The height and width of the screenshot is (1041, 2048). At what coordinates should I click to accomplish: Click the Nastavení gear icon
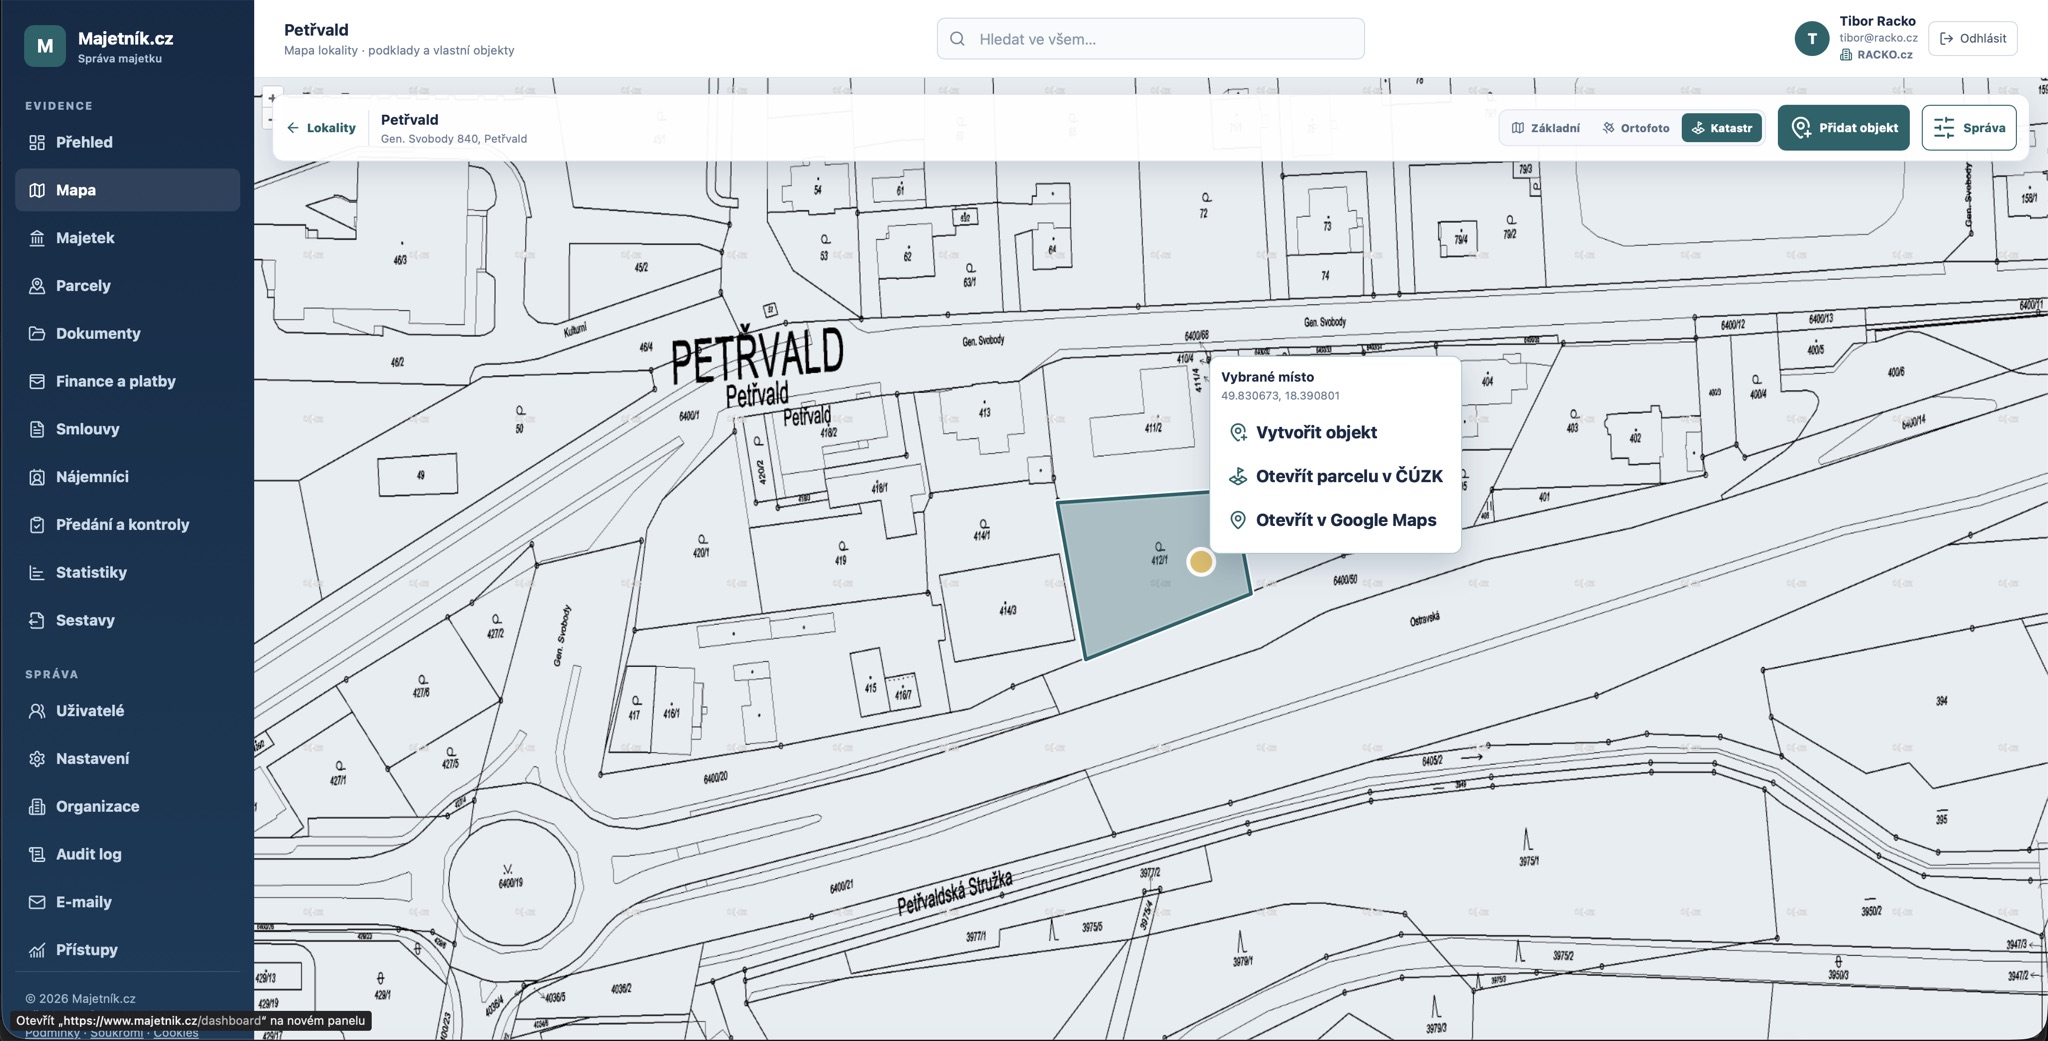pyautogui.click(x=37, y=759)
